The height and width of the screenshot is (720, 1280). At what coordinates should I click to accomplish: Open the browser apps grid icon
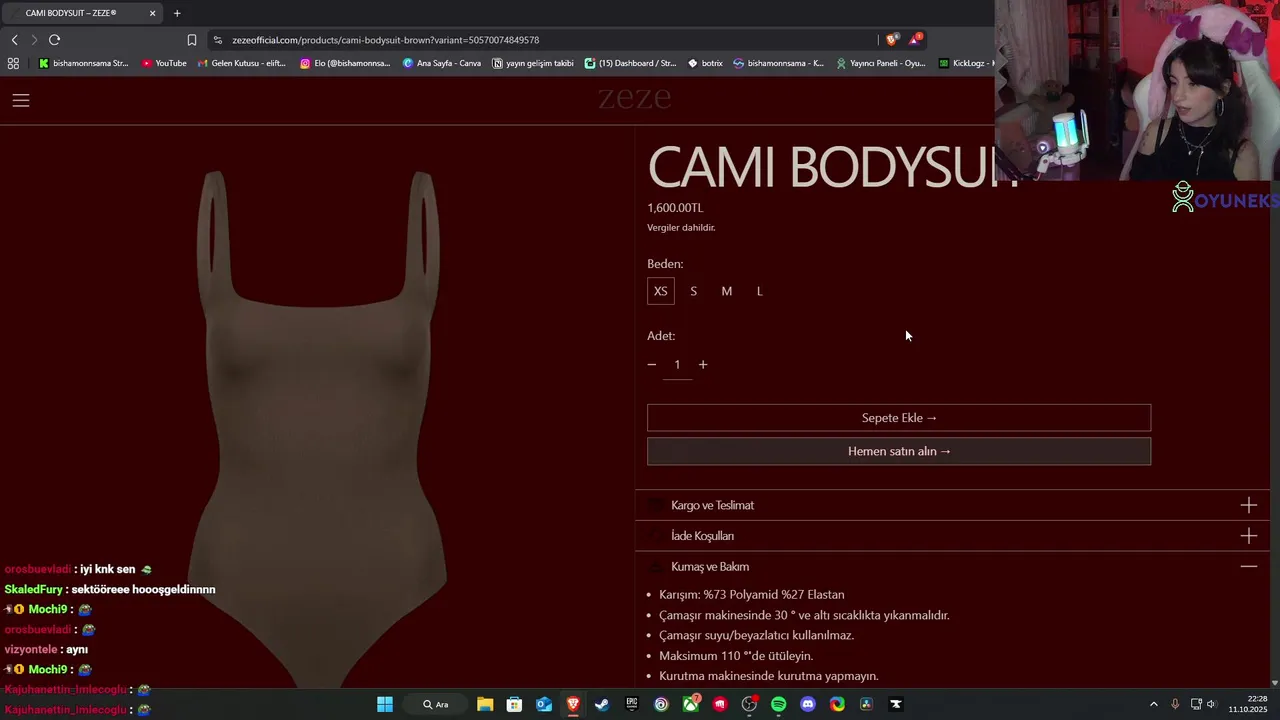[x=13, y=63]
